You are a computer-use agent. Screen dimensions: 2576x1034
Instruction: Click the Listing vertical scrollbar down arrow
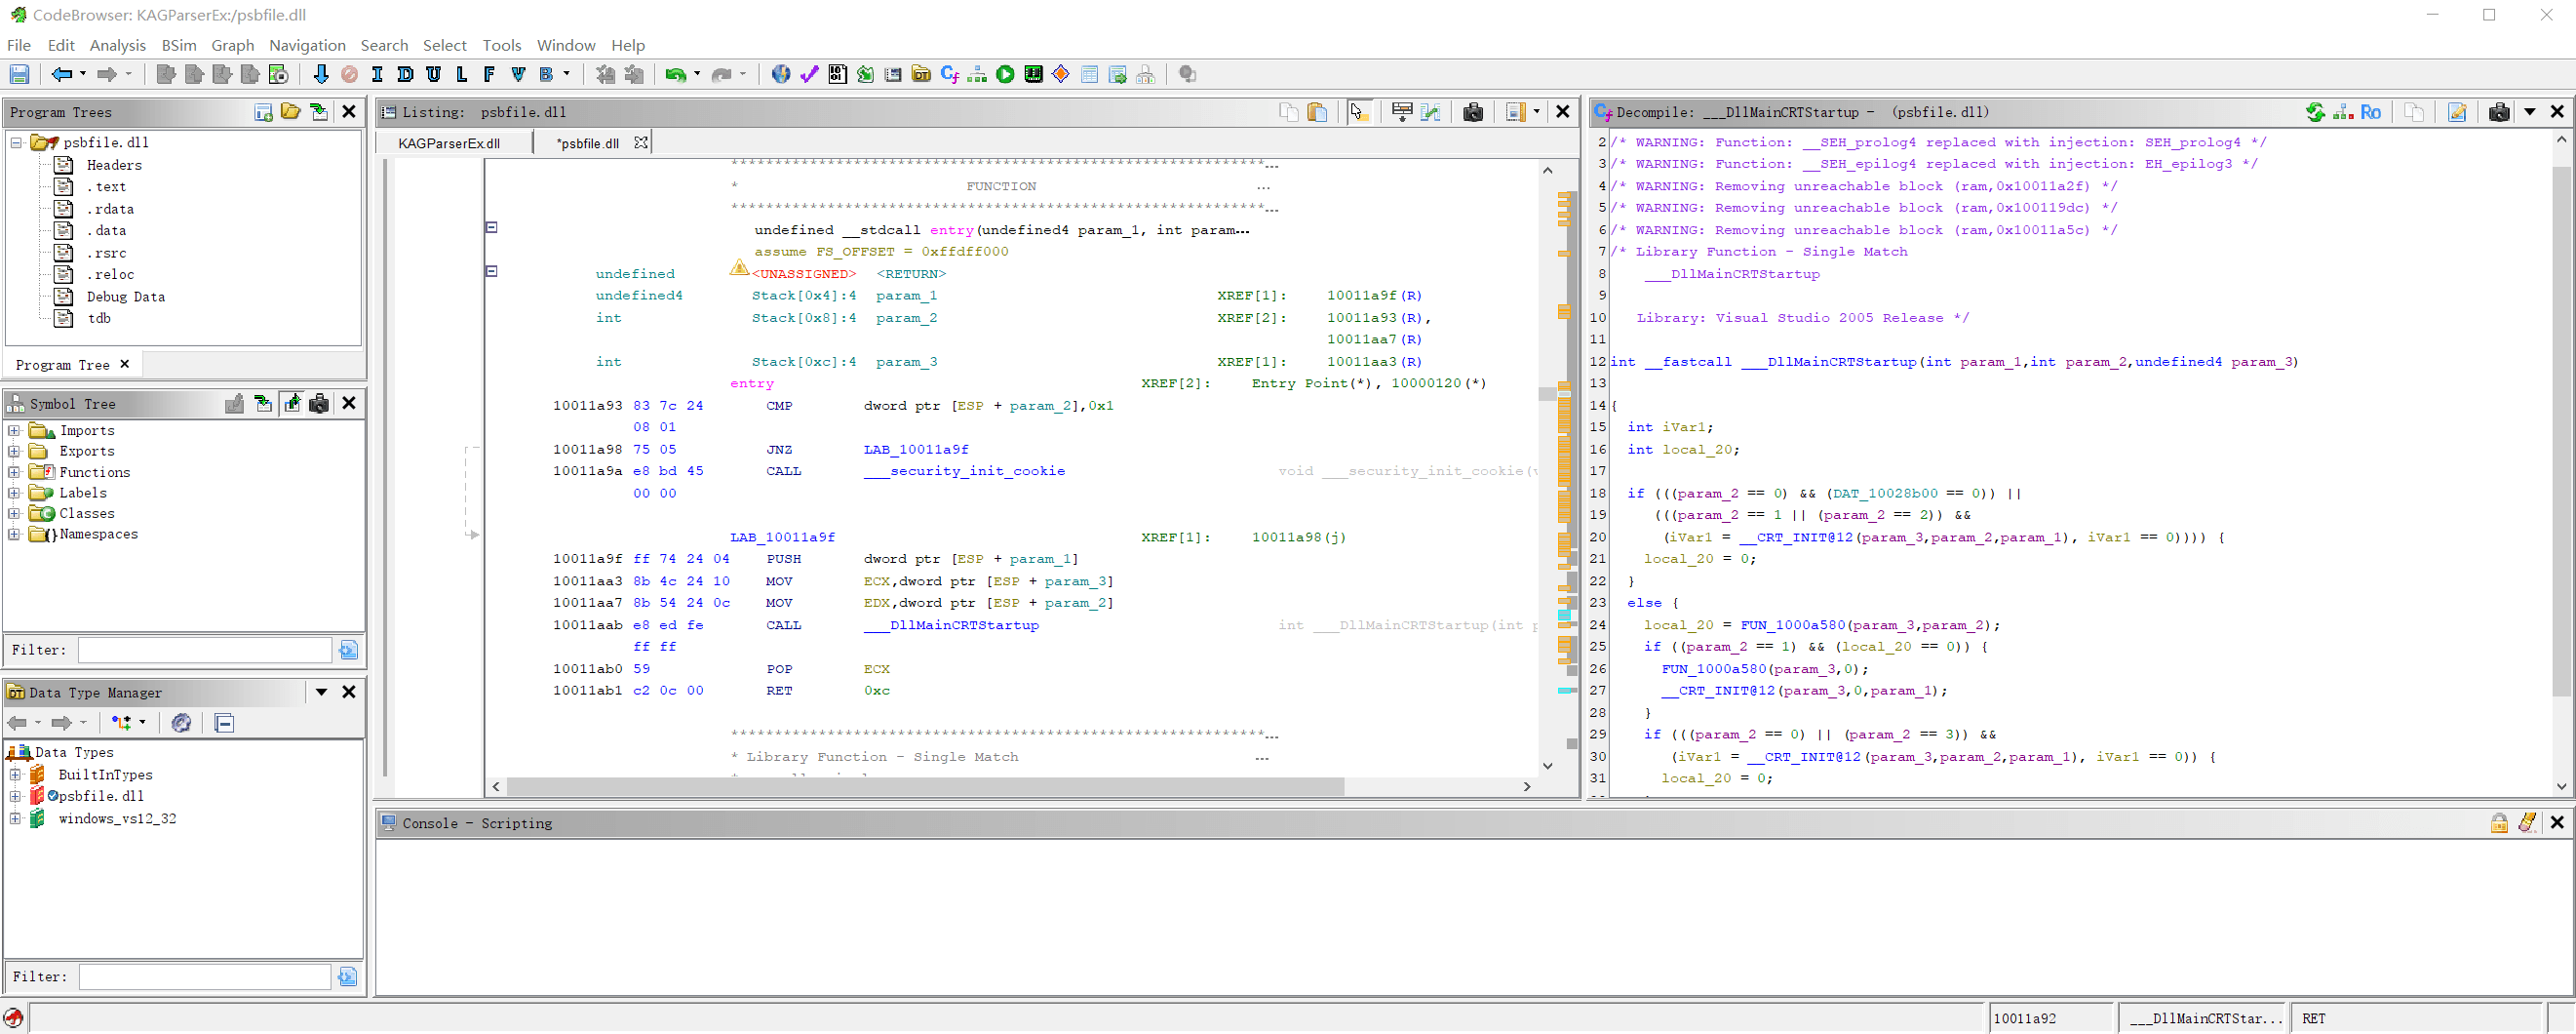coord(1547,766)
